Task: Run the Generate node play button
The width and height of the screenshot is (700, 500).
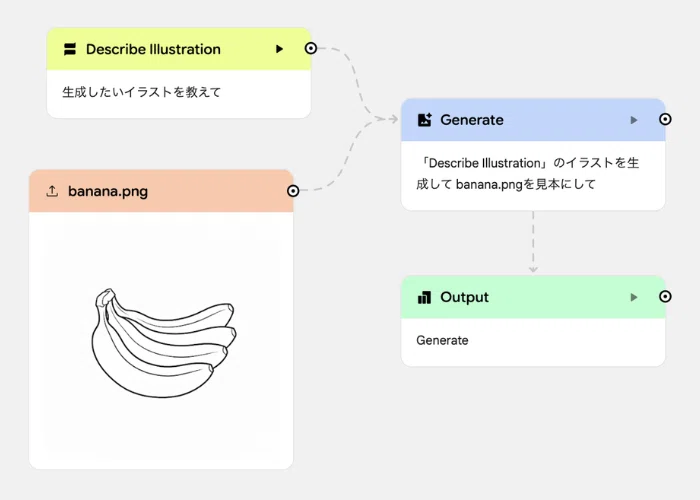Action: click(634, 120)
